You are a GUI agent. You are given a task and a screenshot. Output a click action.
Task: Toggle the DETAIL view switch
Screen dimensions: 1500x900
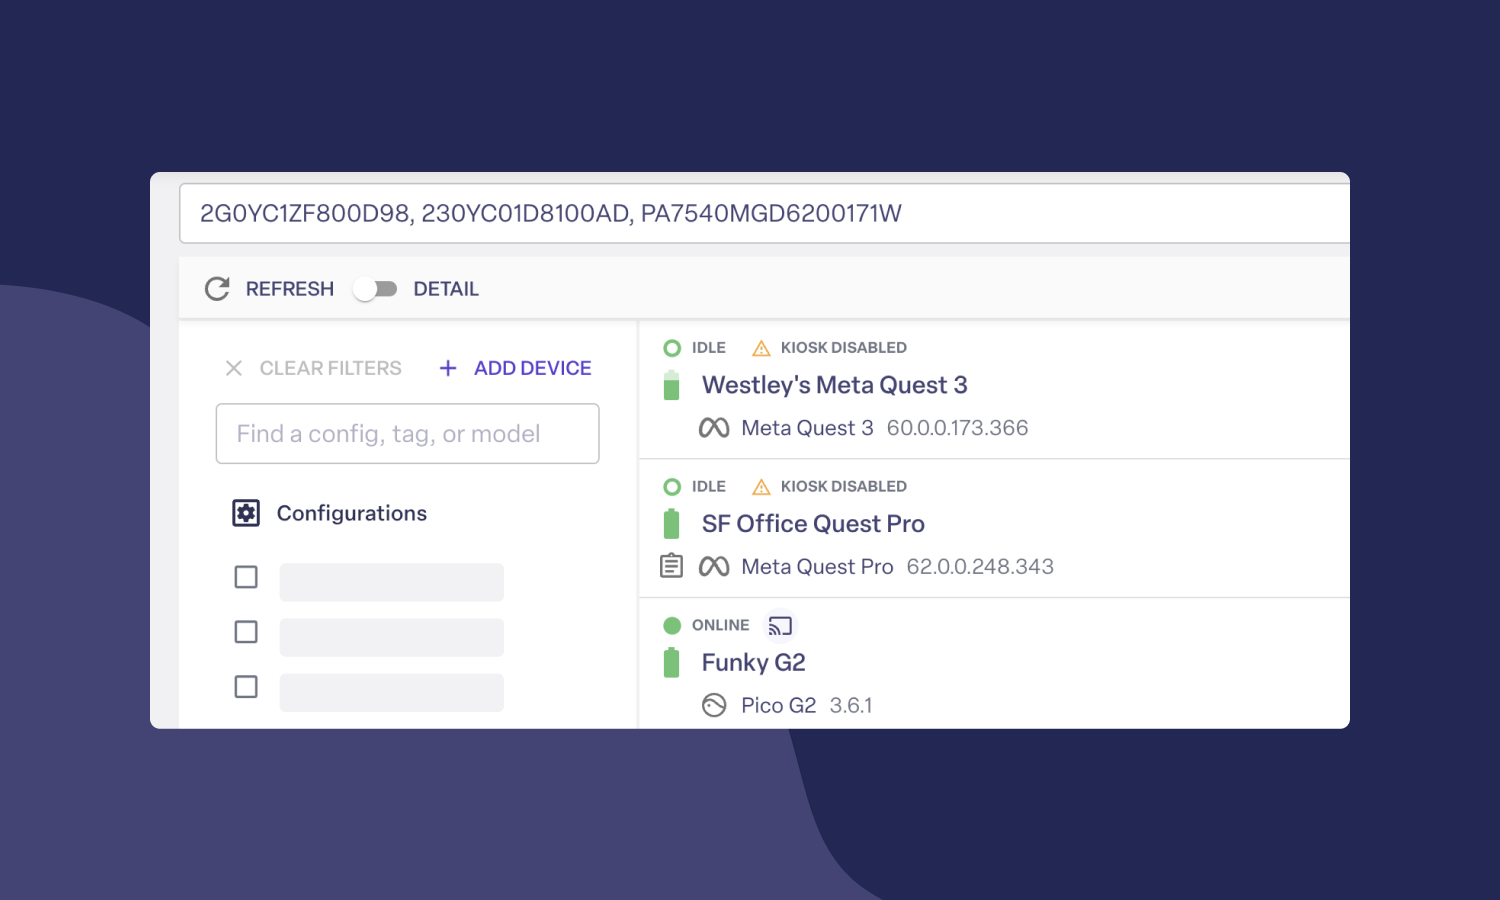(375, 289)
